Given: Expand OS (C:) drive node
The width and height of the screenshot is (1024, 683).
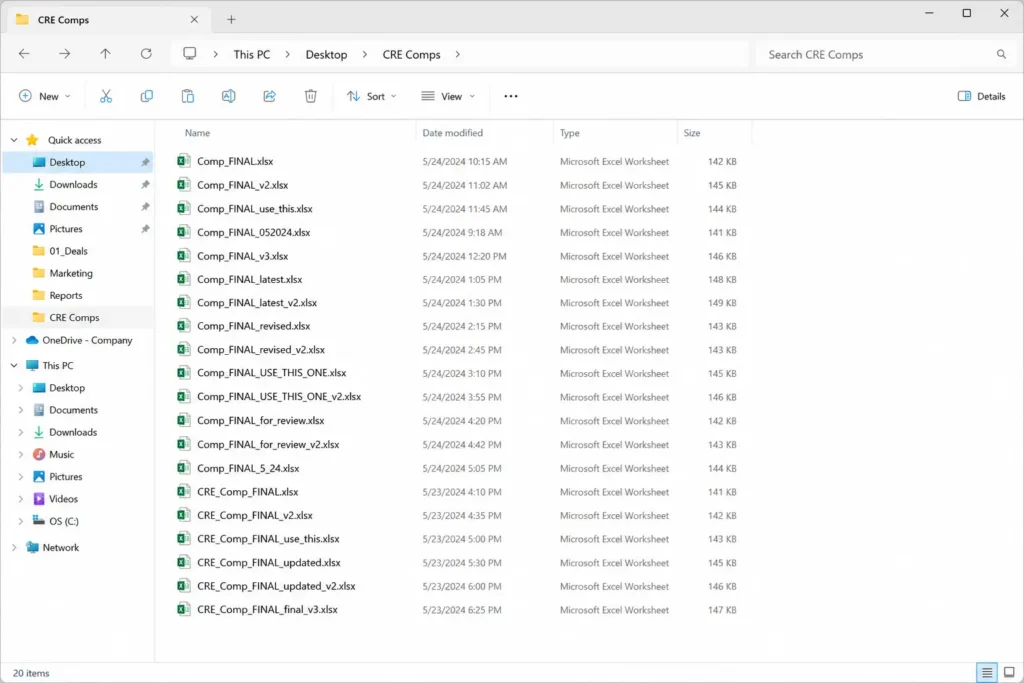Looking at the screenshot, I should pyautogui.click(x=21, y=521).
